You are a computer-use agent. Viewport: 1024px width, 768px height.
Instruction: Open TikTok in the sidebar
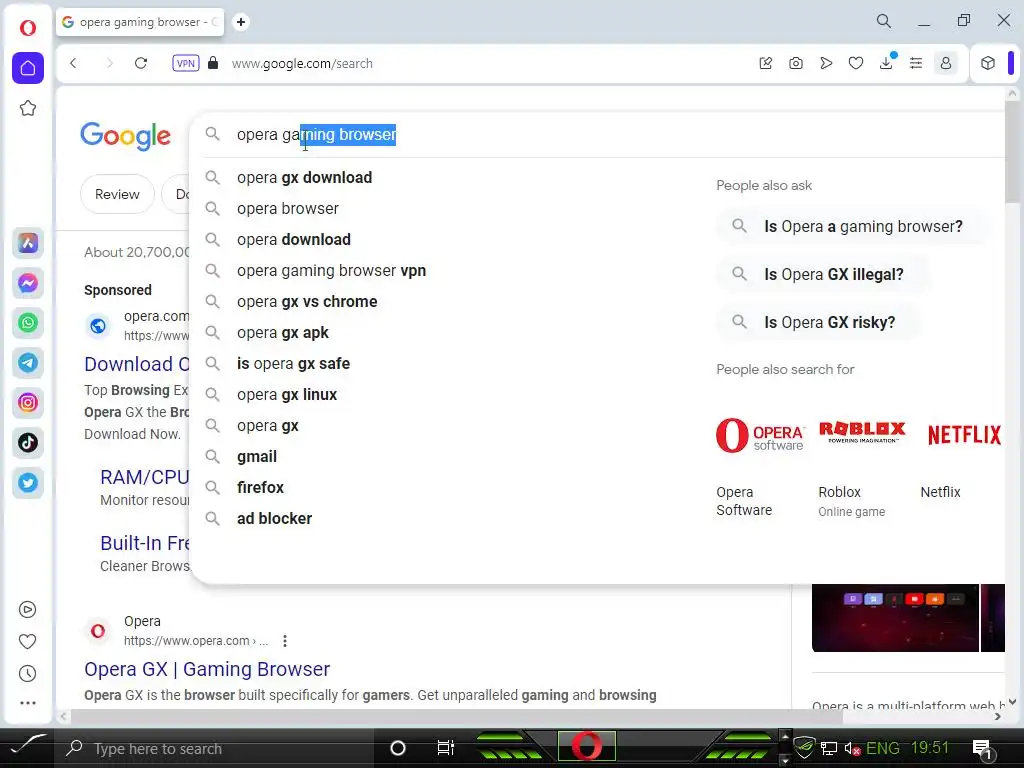coord(27,443)
